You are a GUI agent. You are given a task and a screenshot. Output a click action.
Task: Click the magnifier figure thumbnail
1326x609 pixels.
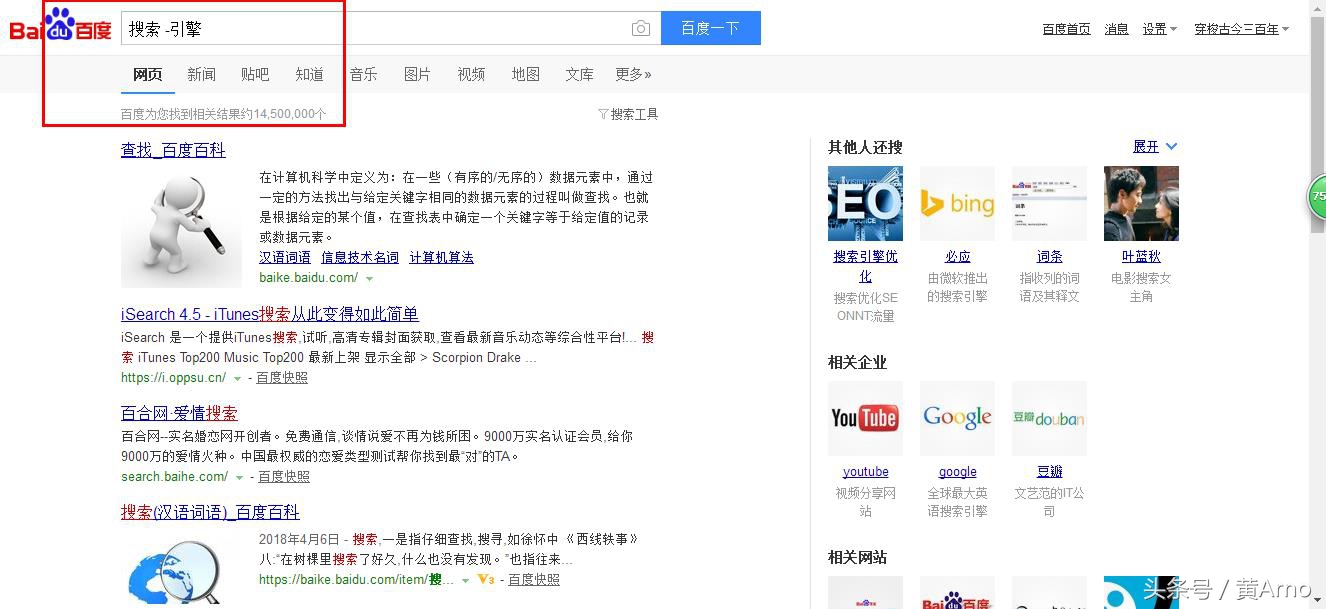pos(181,228)
